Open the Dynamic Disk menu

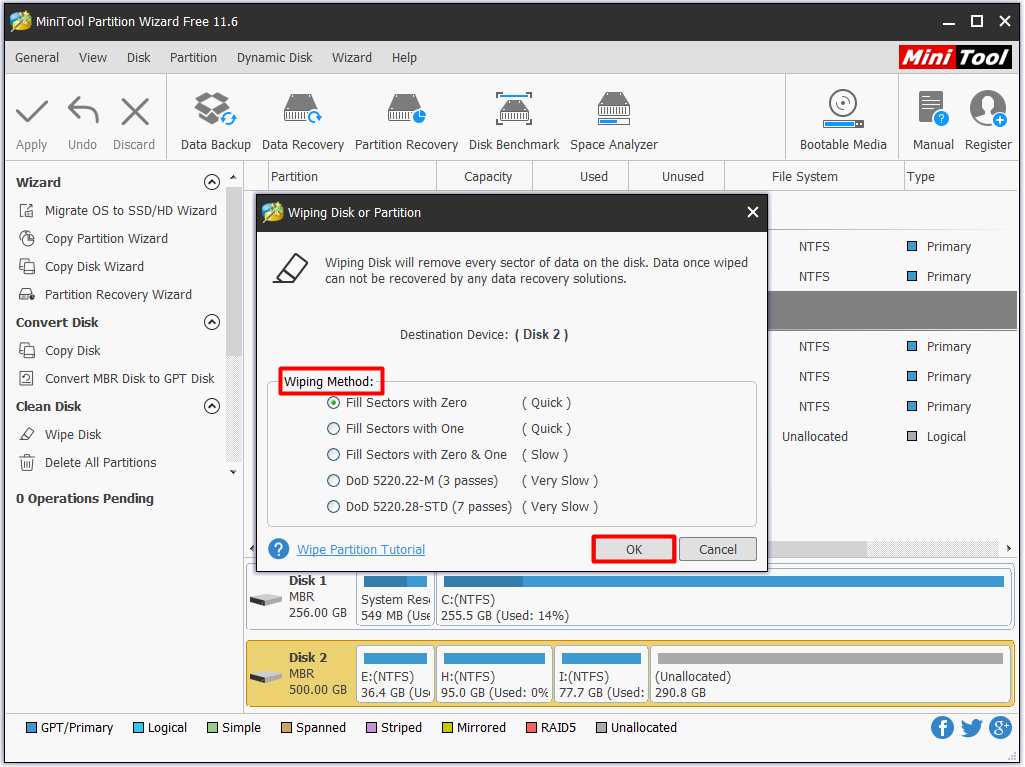coord(275,58)
